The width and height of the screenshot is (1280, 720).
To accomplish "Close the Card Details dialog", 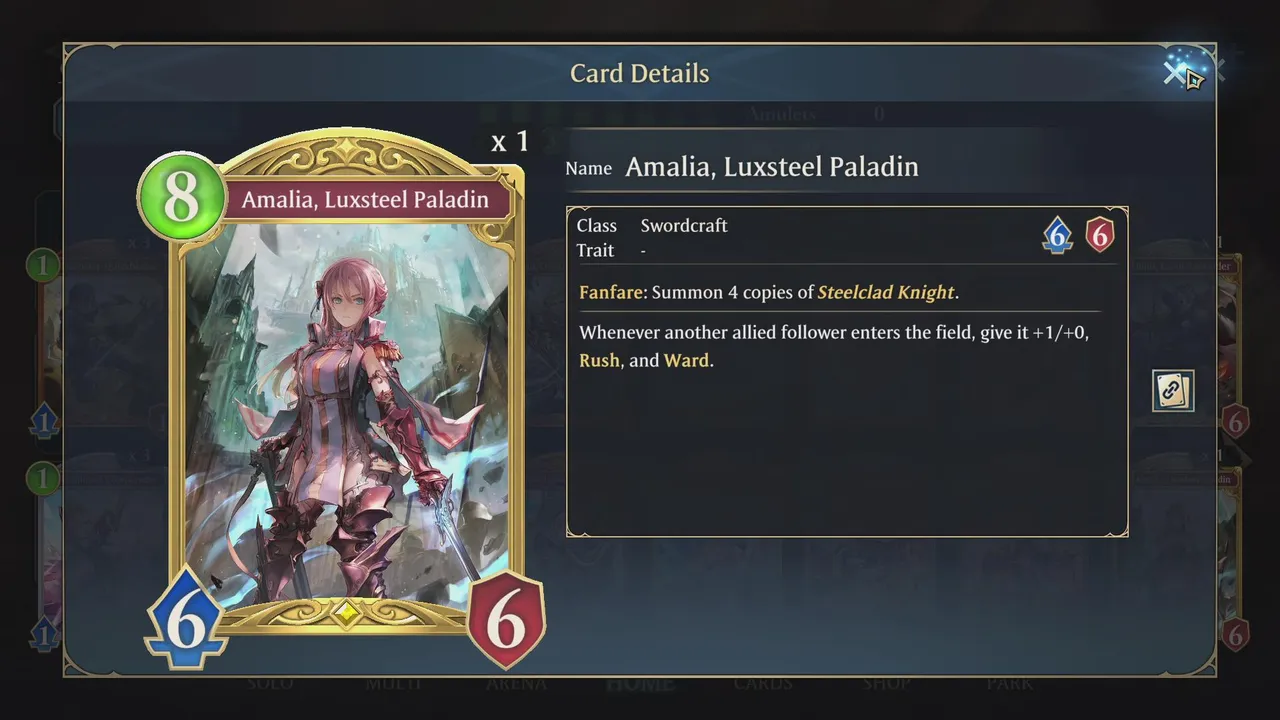I will click(x=1176, y=72).
